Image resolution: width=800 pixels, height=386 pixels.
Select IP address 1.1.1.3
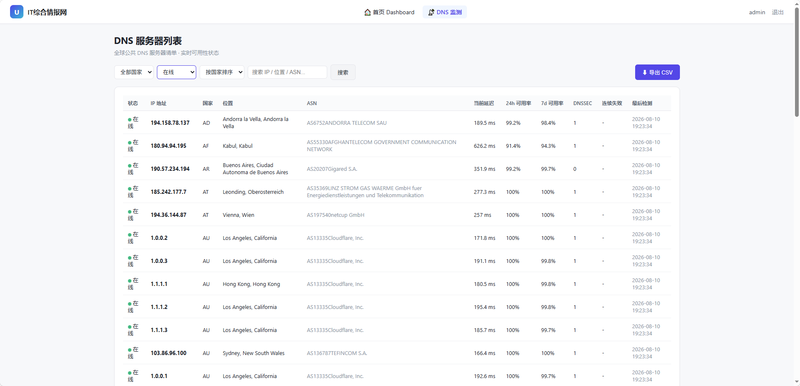tap(159, 330)
